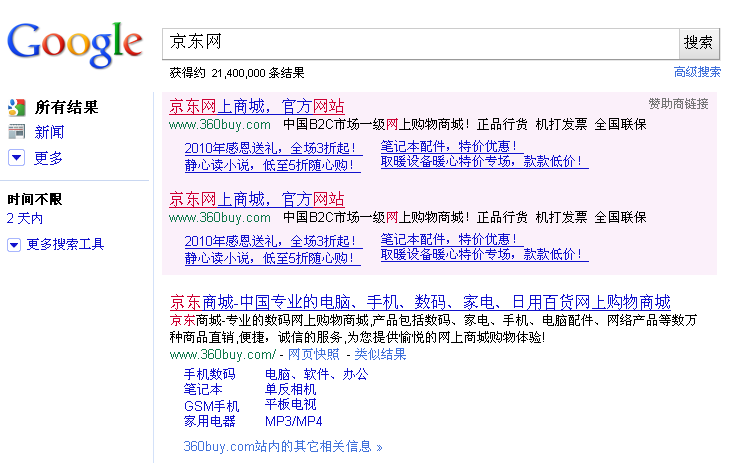739x463 pixels.
Task: Expand the 更多 dropdown arrow in sidebar
Action: 16,157
